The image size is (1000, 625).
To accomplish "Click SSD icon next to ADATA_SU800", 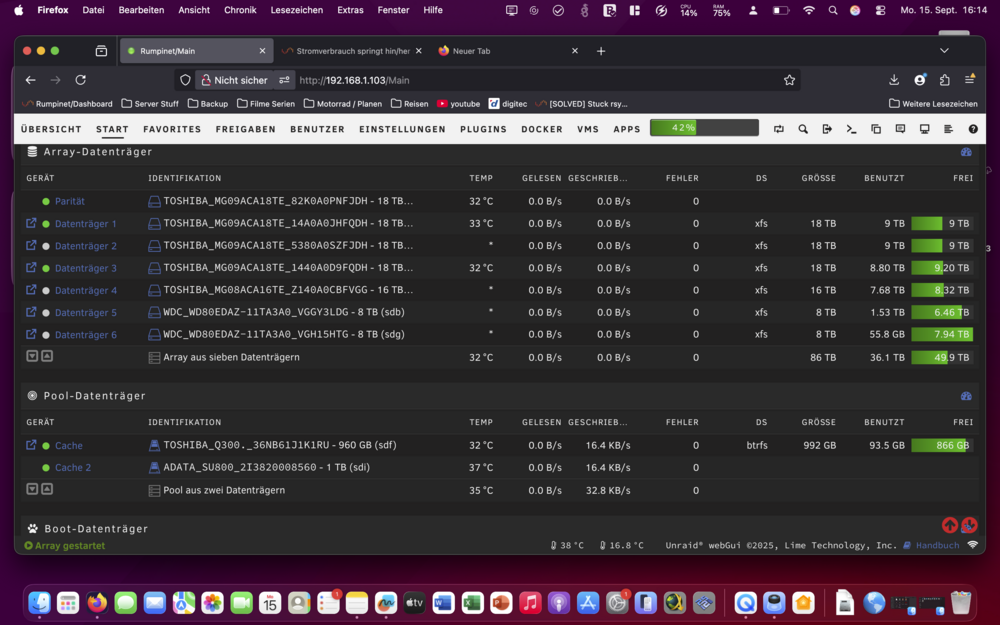I will (154, 467).
